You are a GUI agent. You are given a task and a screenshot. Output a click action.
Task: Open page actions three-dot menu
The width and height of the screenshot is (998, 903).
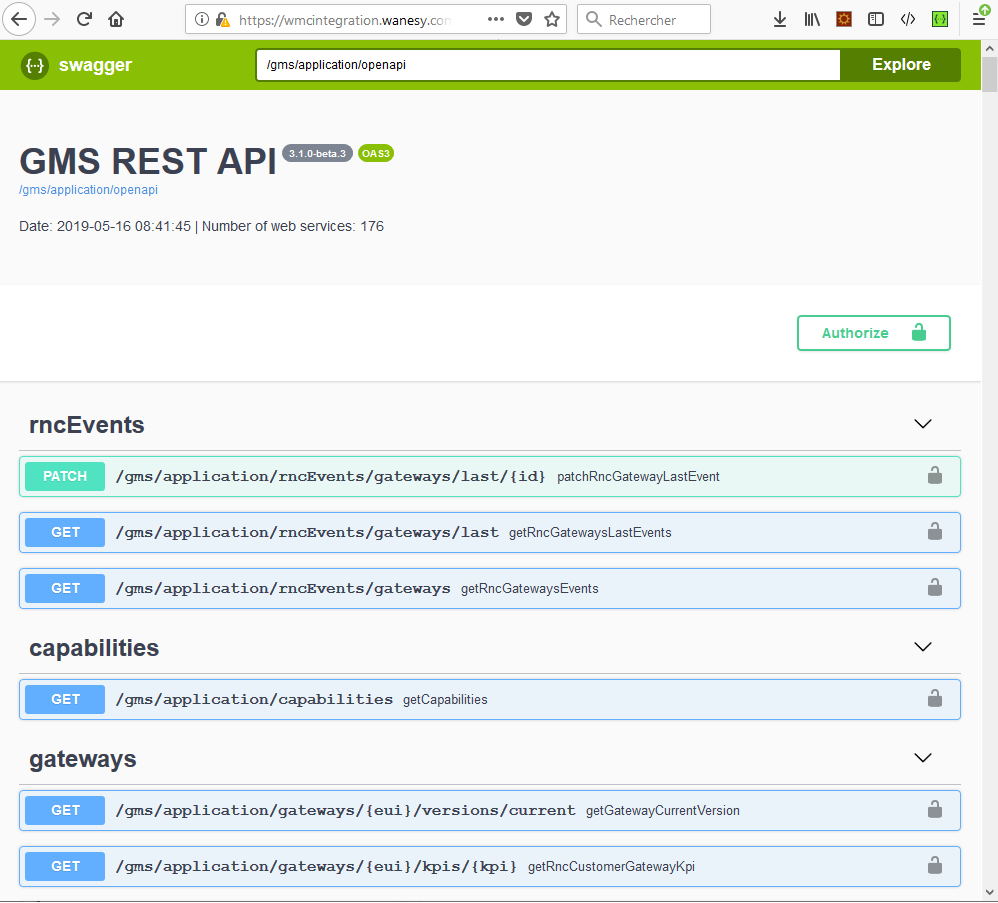pos(496,19)
